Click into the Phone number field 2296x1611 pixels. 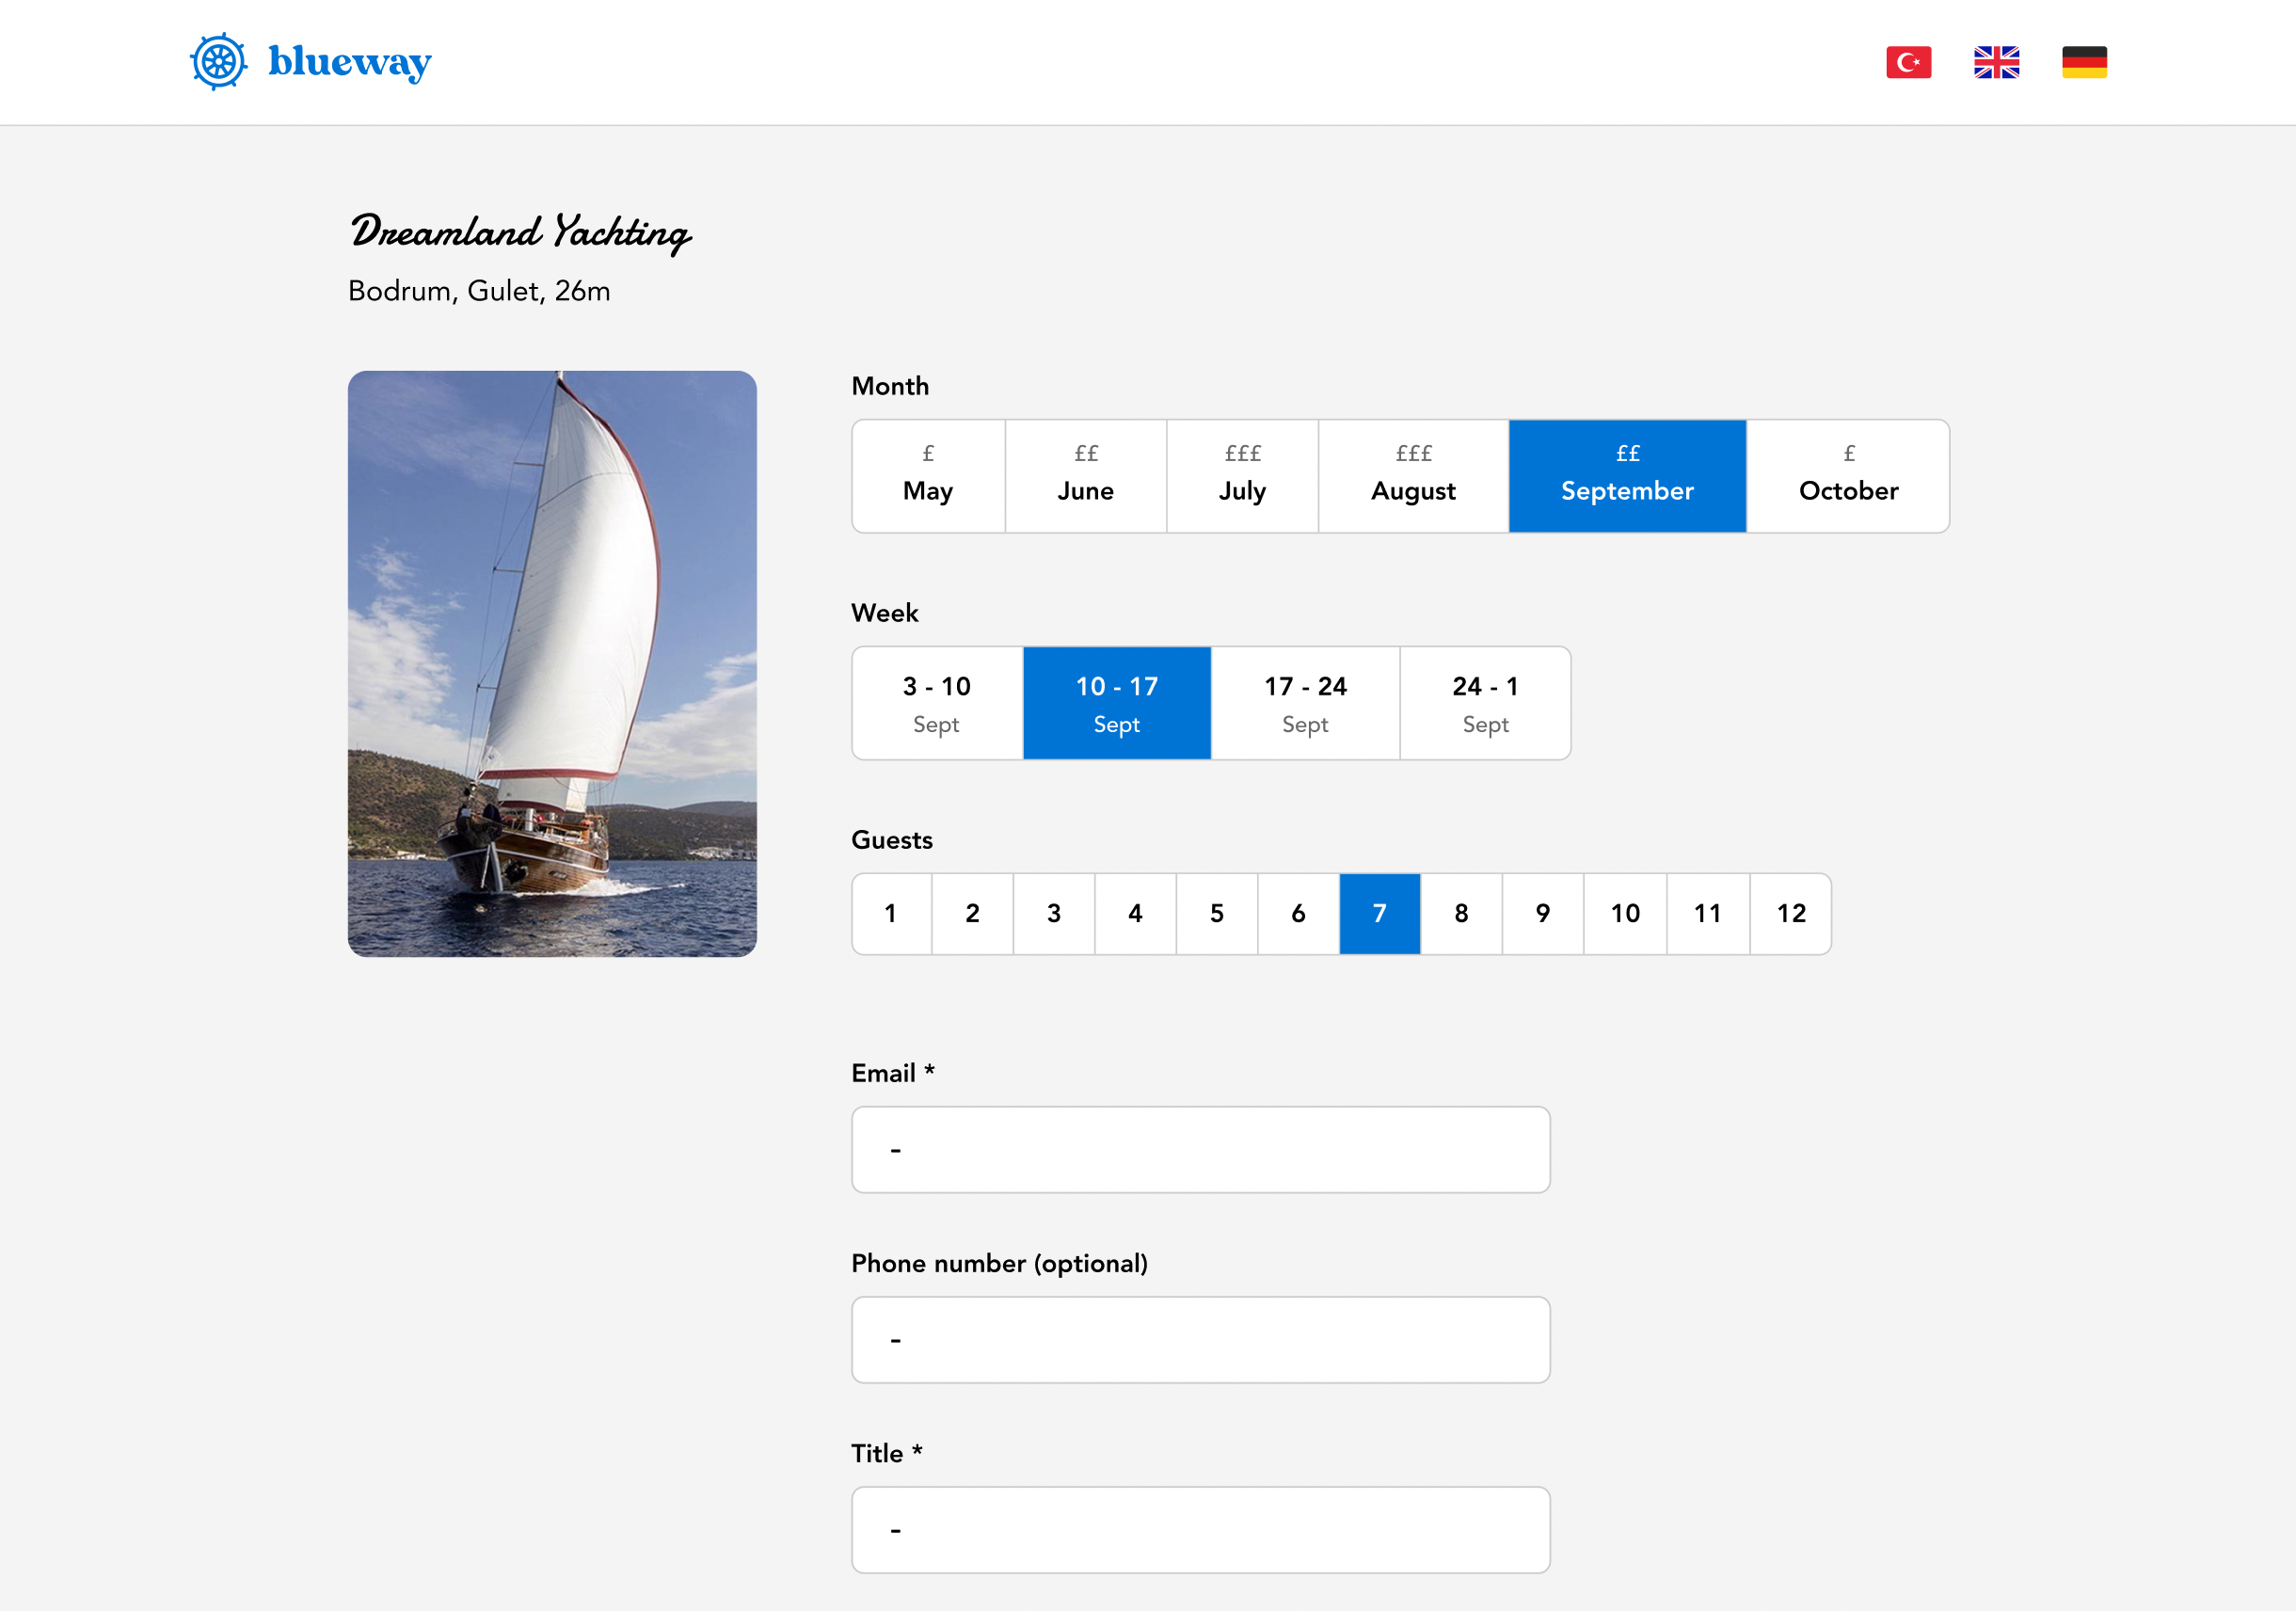[x=1200, y=1339]
